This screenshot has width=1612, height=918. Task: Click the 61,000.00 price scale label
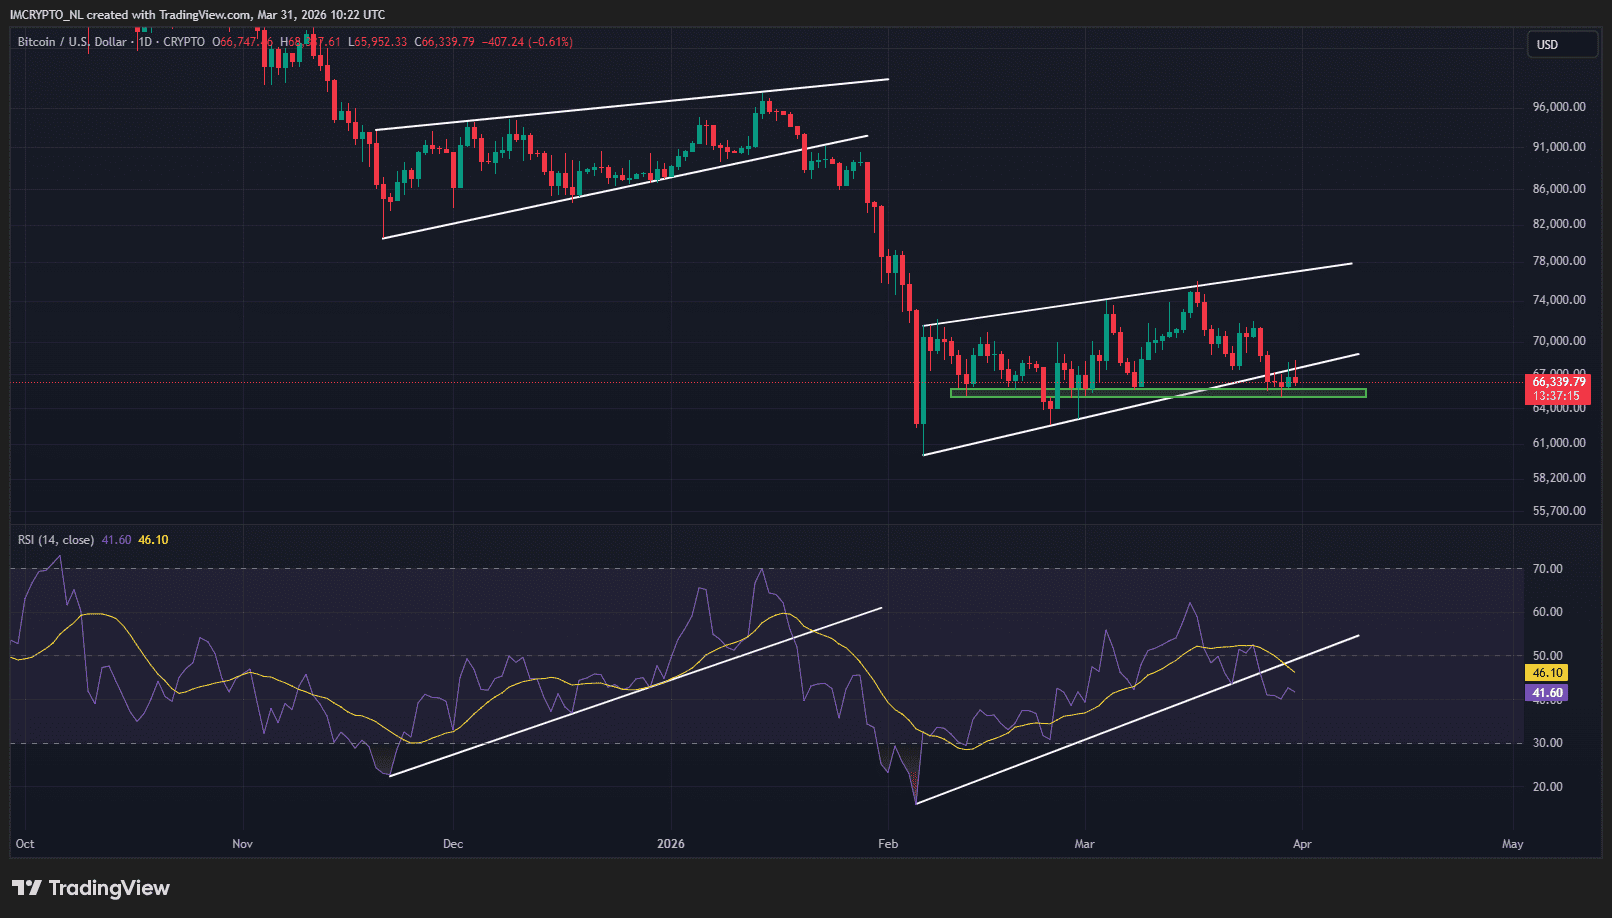tap(1559, 443)
